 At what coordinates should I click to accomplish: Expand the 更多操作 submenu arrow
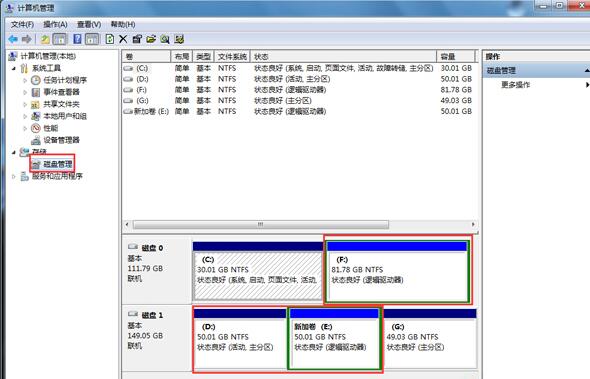[587, 85]
